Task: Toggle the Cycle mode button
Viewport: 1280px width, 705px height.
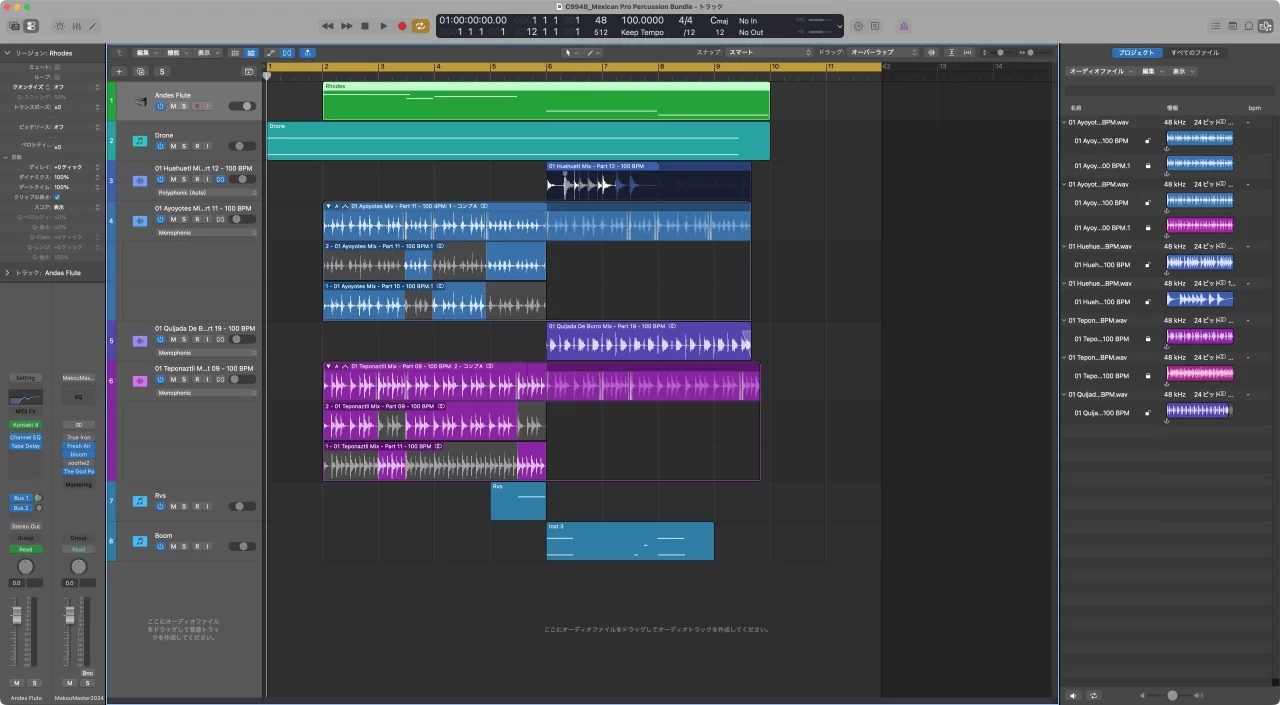Action: click(x=421, y=26)
